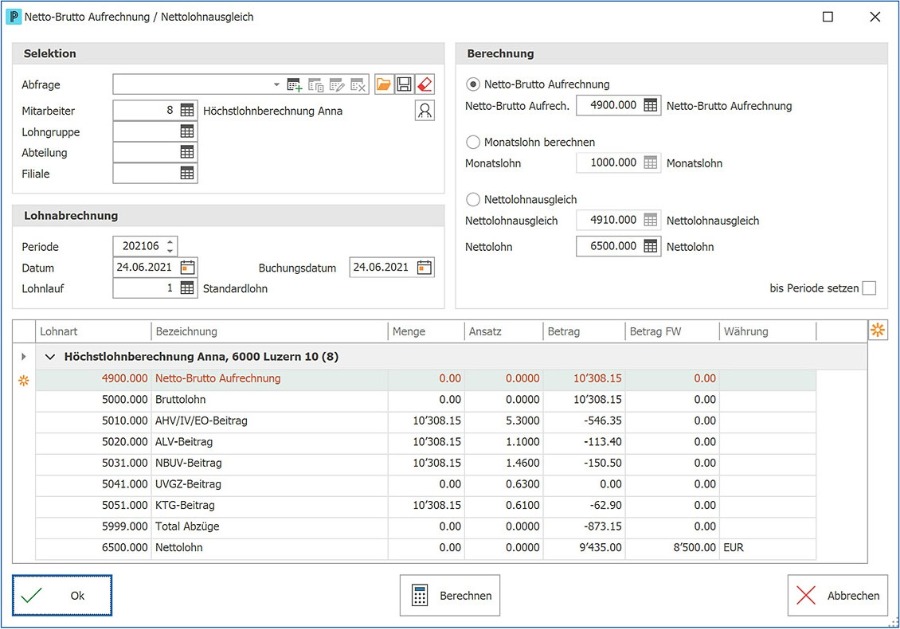Select Netto-Brutto Aufrechnung radio option
The height and width of the screenshot is (629, 900).
pos(473,84)
